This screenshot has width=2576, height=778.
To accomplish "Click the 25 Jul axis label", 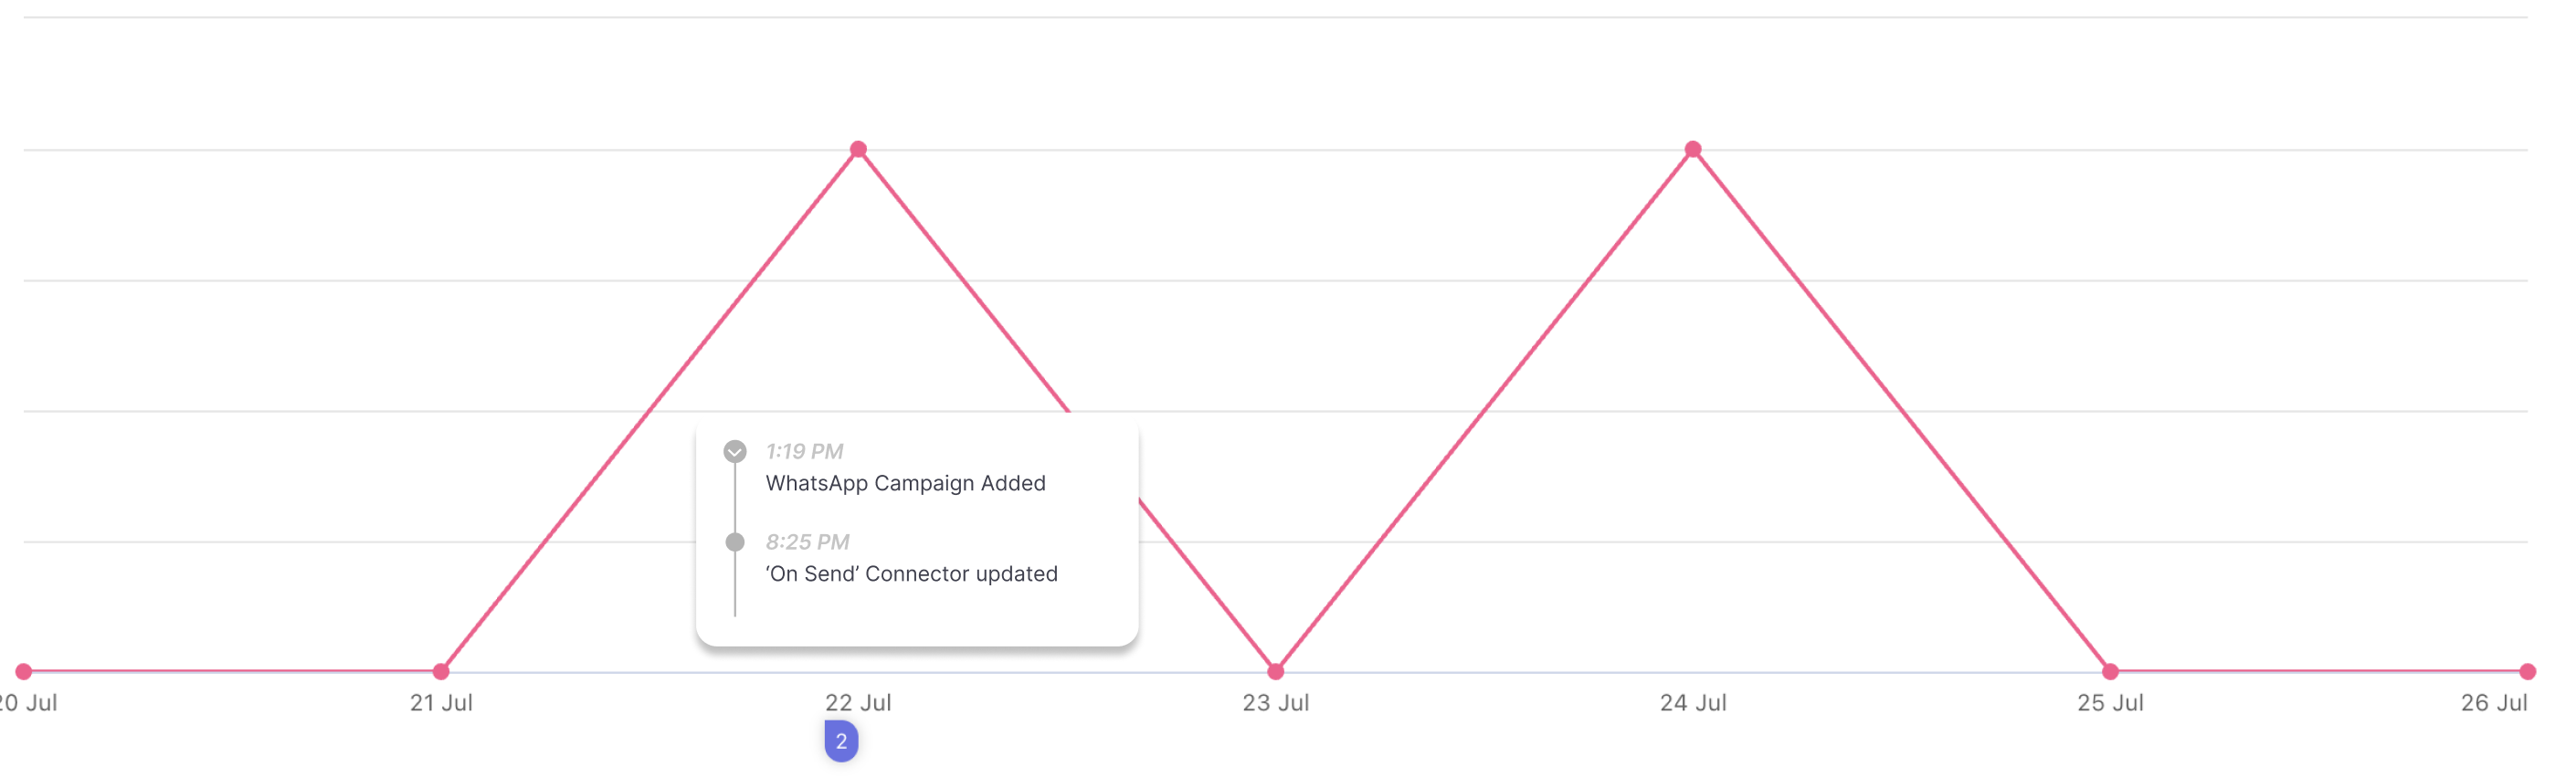I will (2110, 703).
